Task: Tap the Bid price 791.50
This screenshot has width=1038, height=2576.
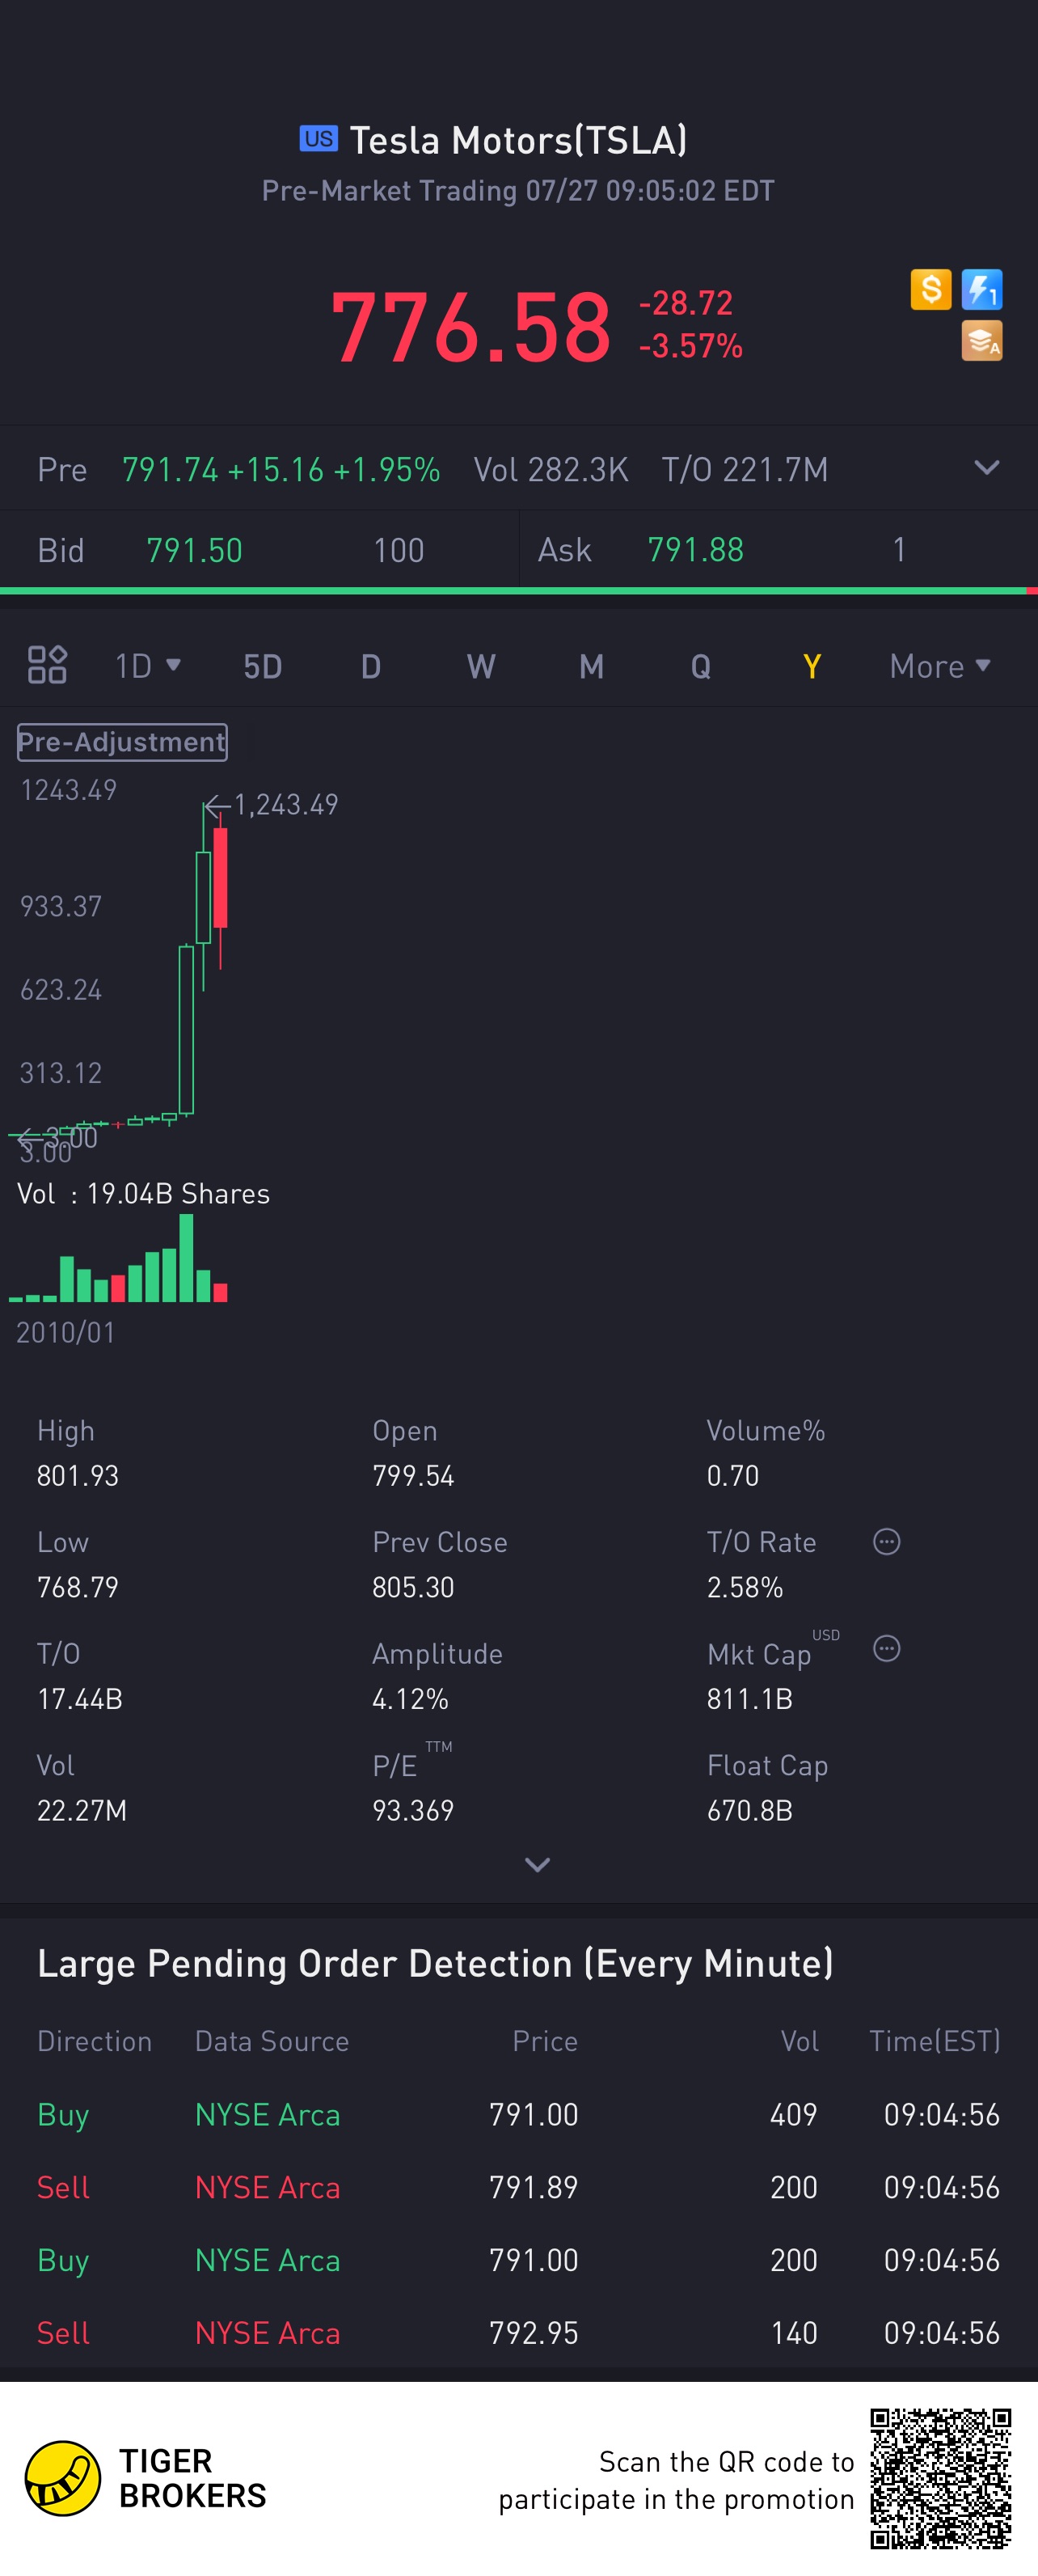Action: coord(194,550)
